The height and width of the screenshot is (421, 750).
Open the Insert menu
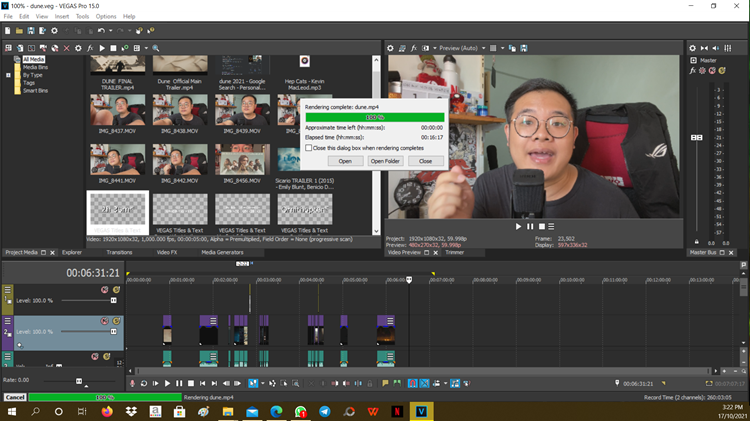pyautogui.click(x=62, y=16)
